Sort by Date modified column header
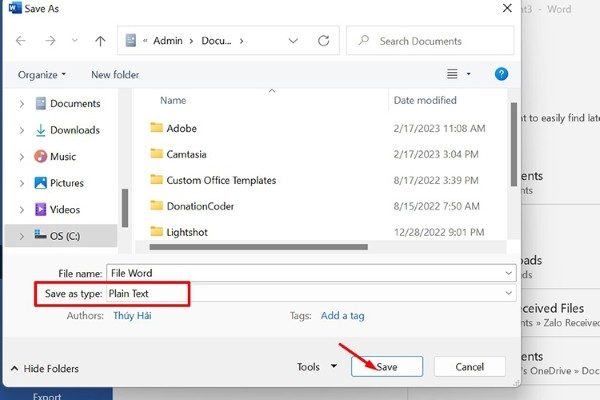The height and width of the screenshot is (400, 600). [x=425, y=100]
